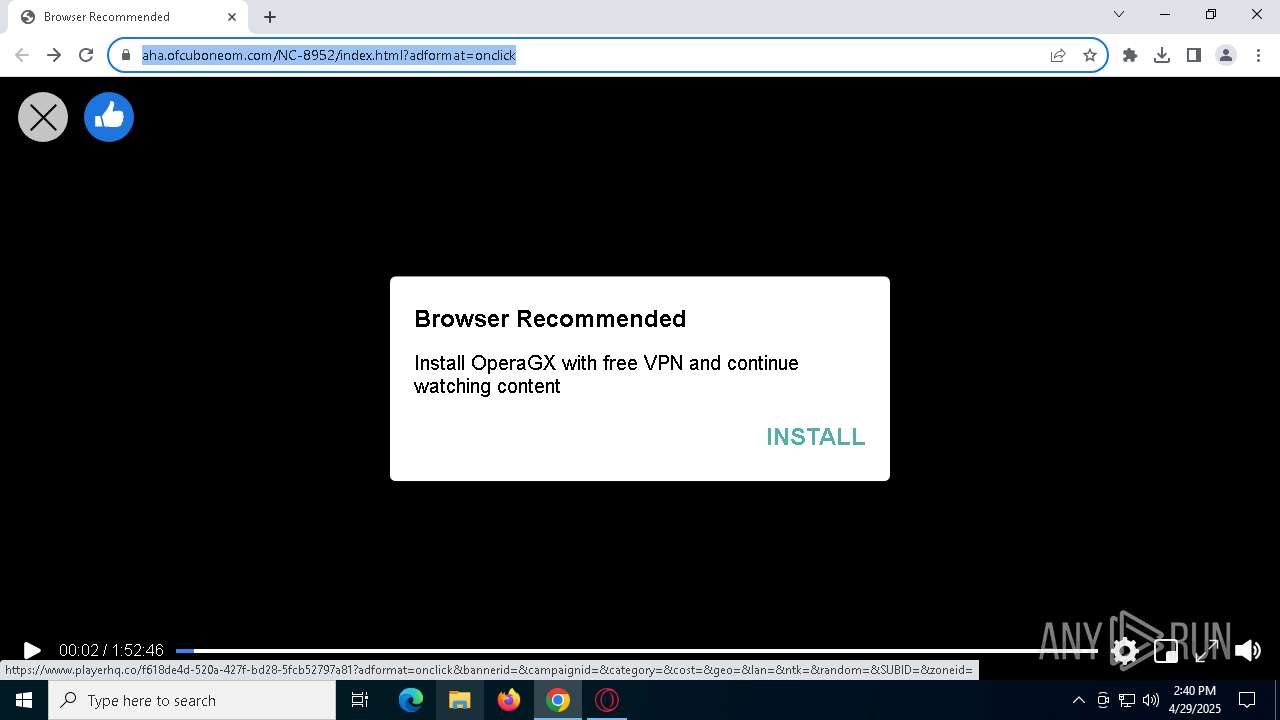Close the Browser Recommended tab

(x=232, y=17)
